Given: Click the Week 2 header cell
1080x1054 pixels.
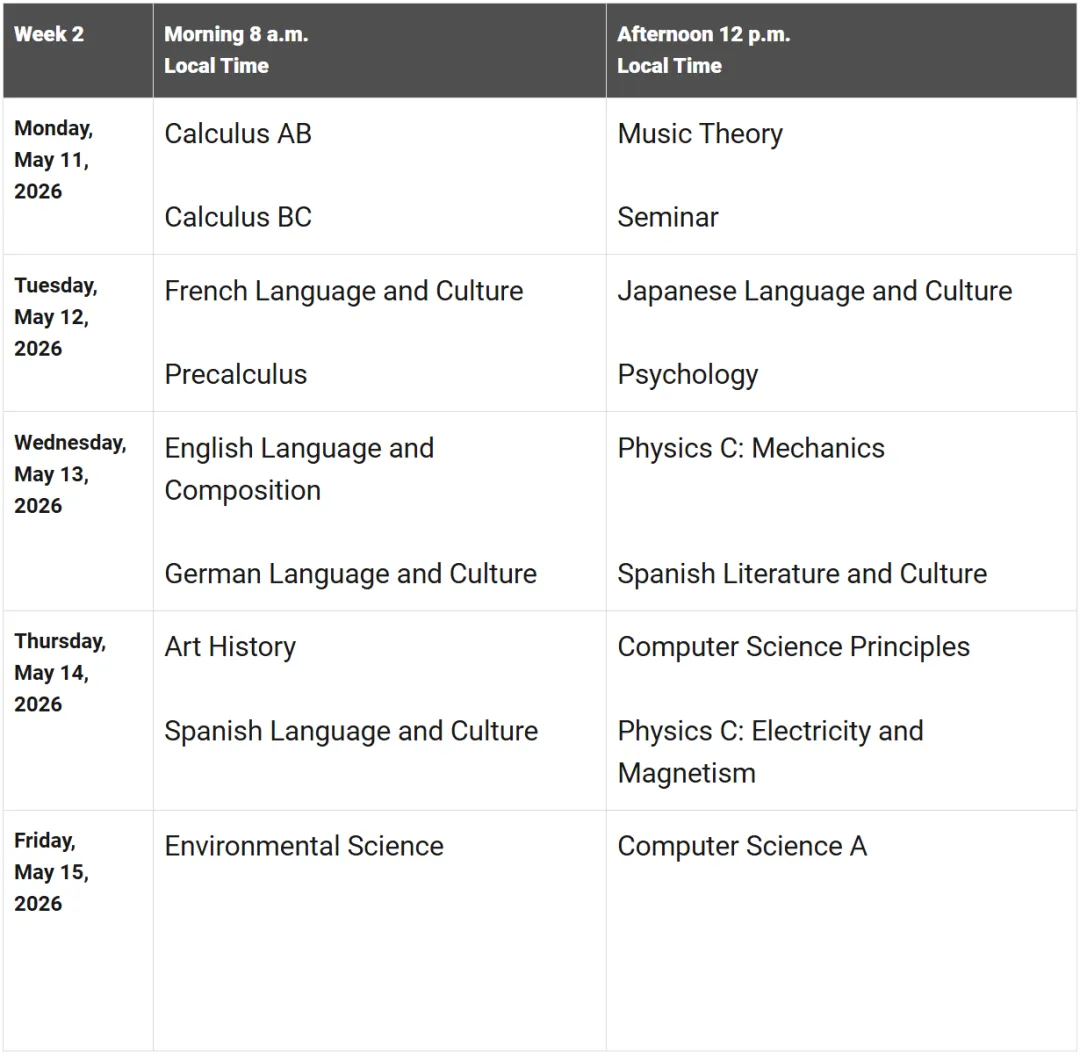Looking at the screenshot, I should point(49,34).
